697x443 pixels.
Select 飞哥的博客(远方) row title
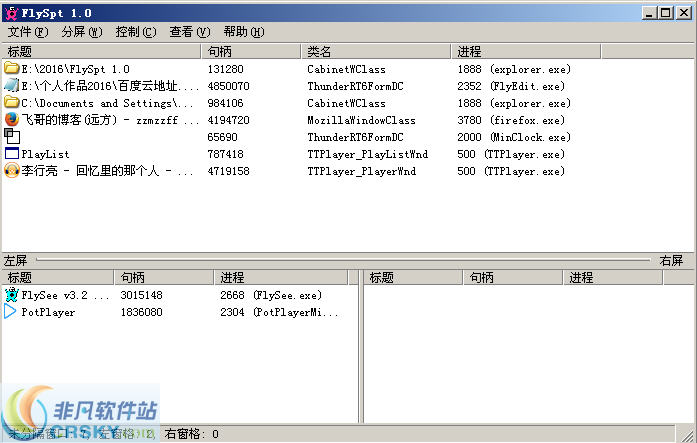(x=110, y=120)
